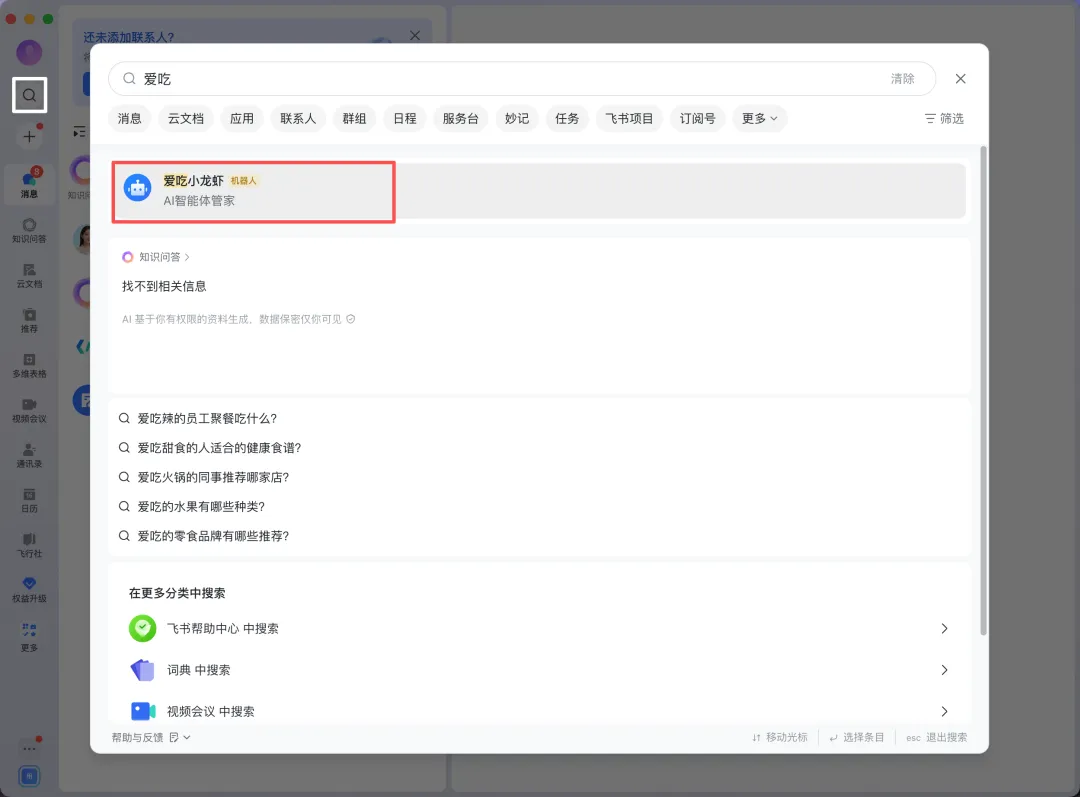Click the three-dot icon at sidebar bottom
This screenshot has width=1080, height=797.
pos(30,748)
